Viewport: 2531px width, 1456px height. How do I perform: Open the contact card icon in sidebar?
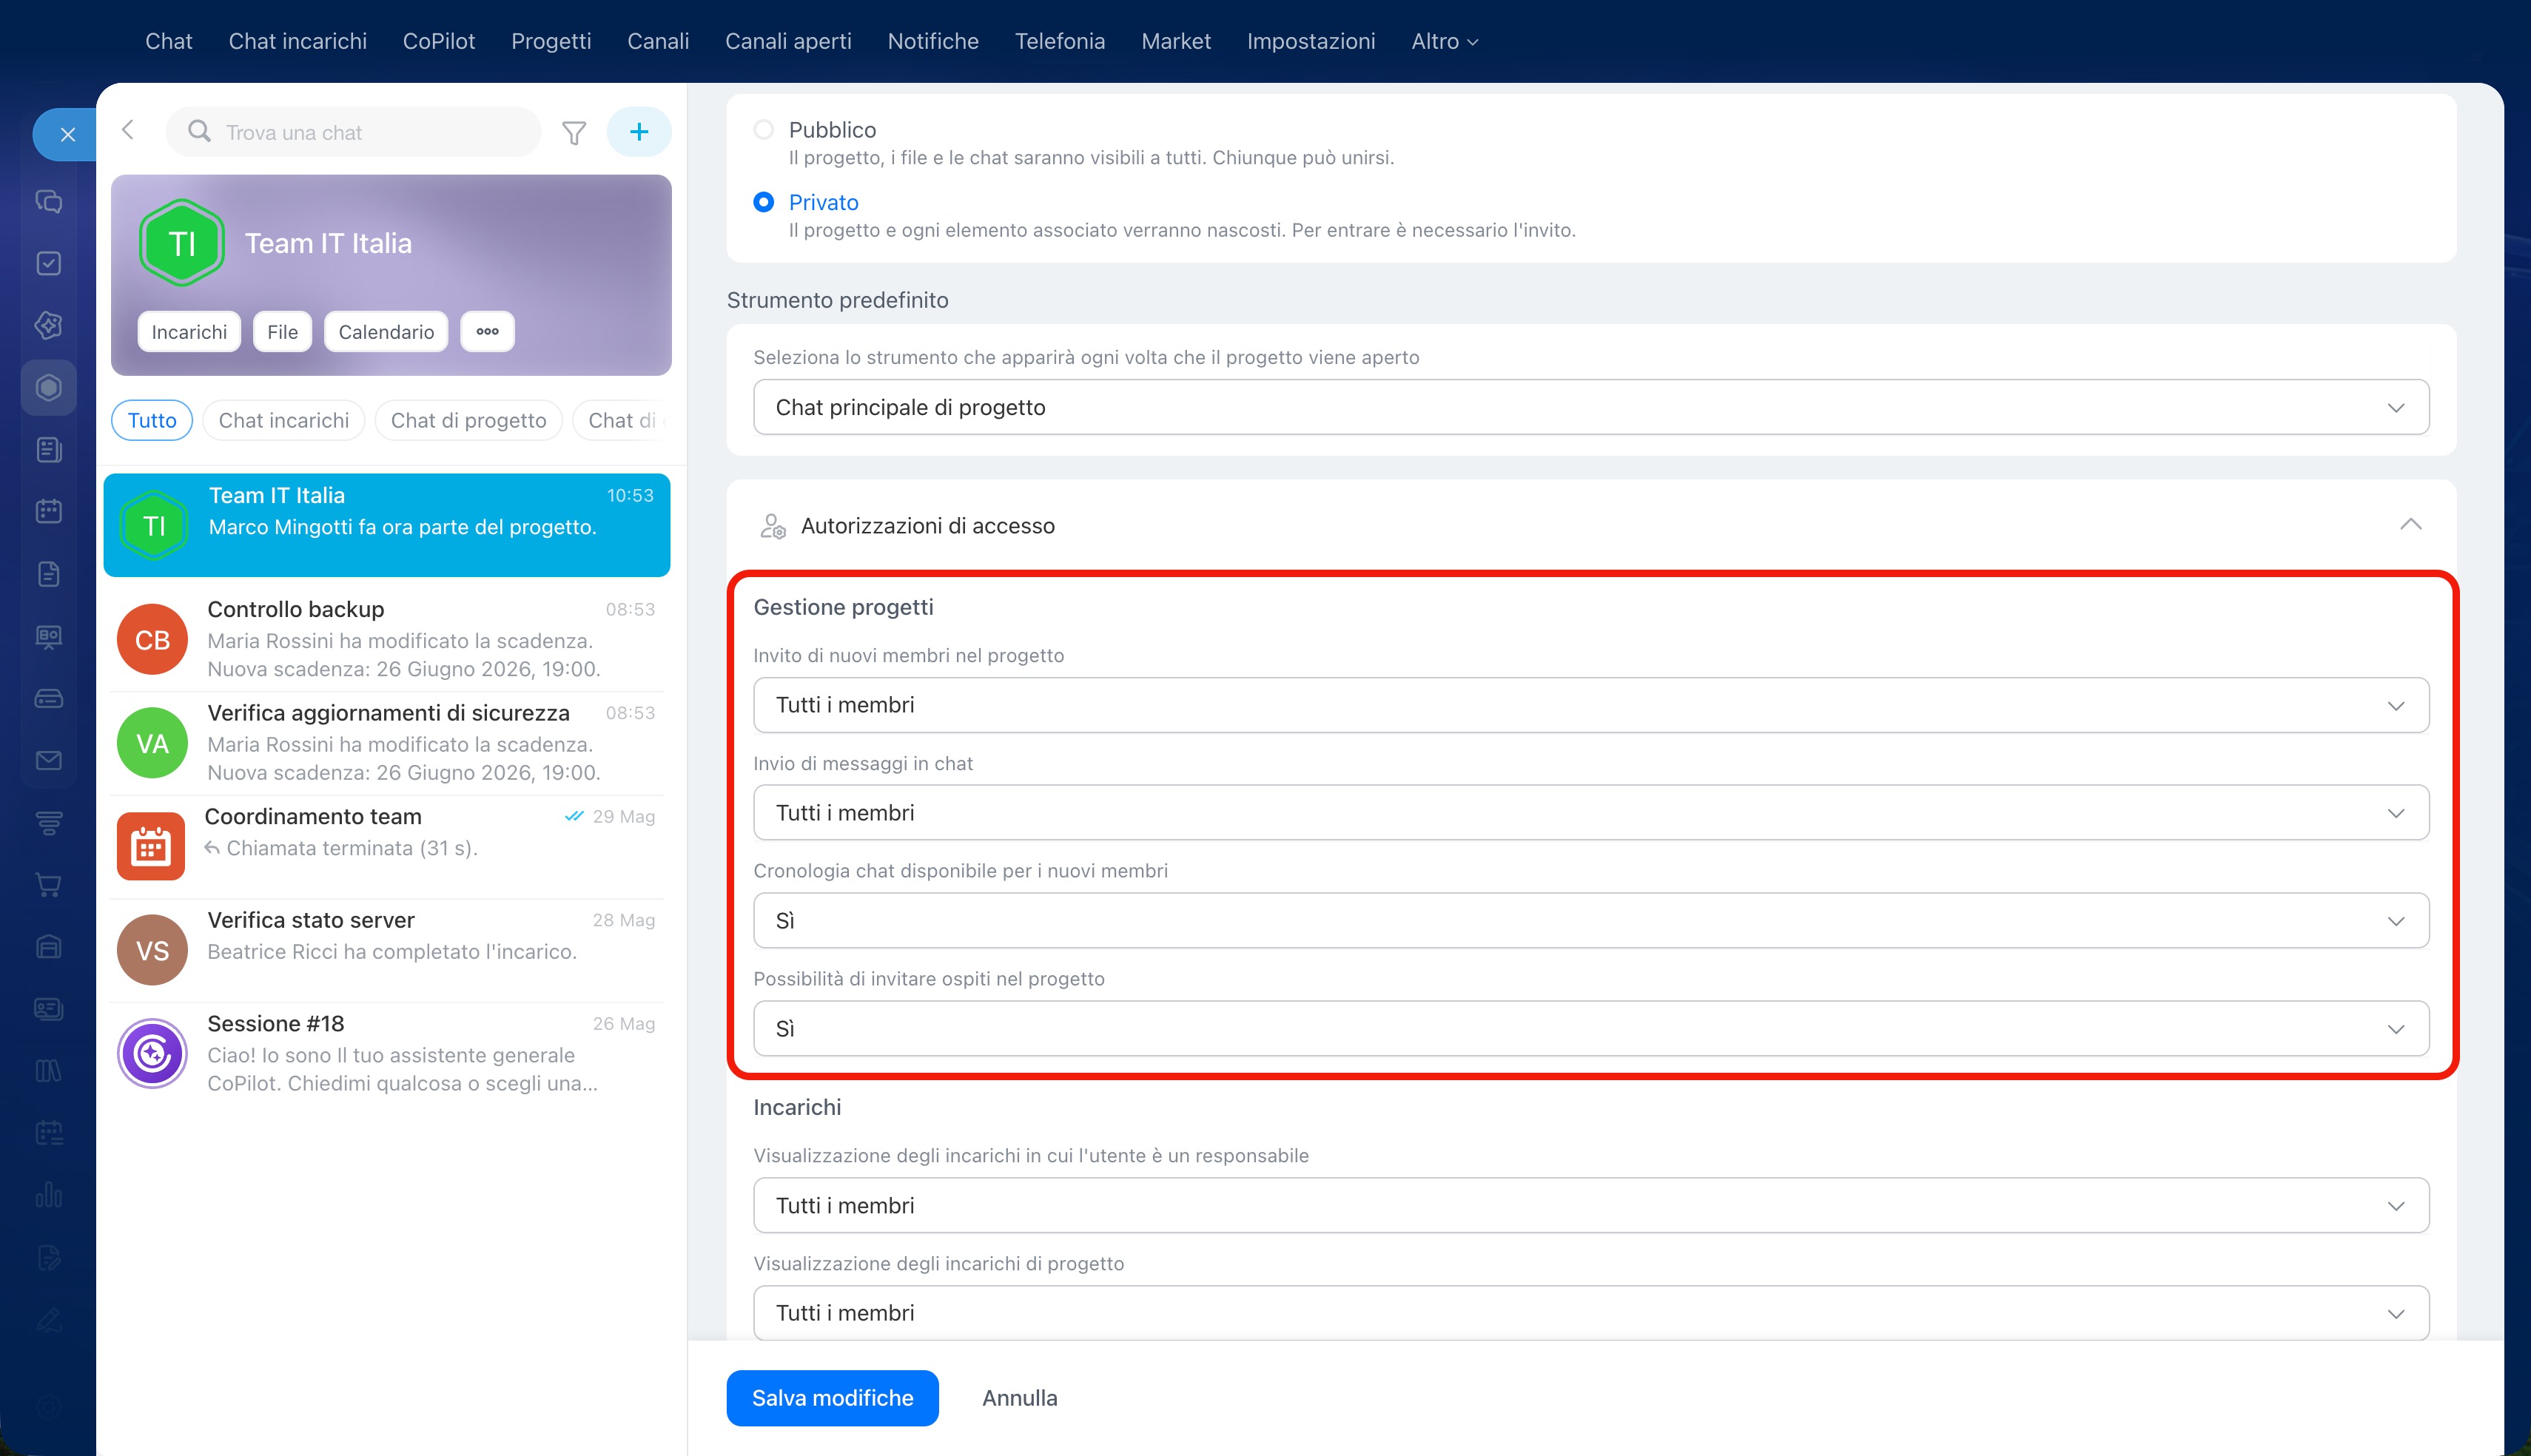click(49, 1009)
